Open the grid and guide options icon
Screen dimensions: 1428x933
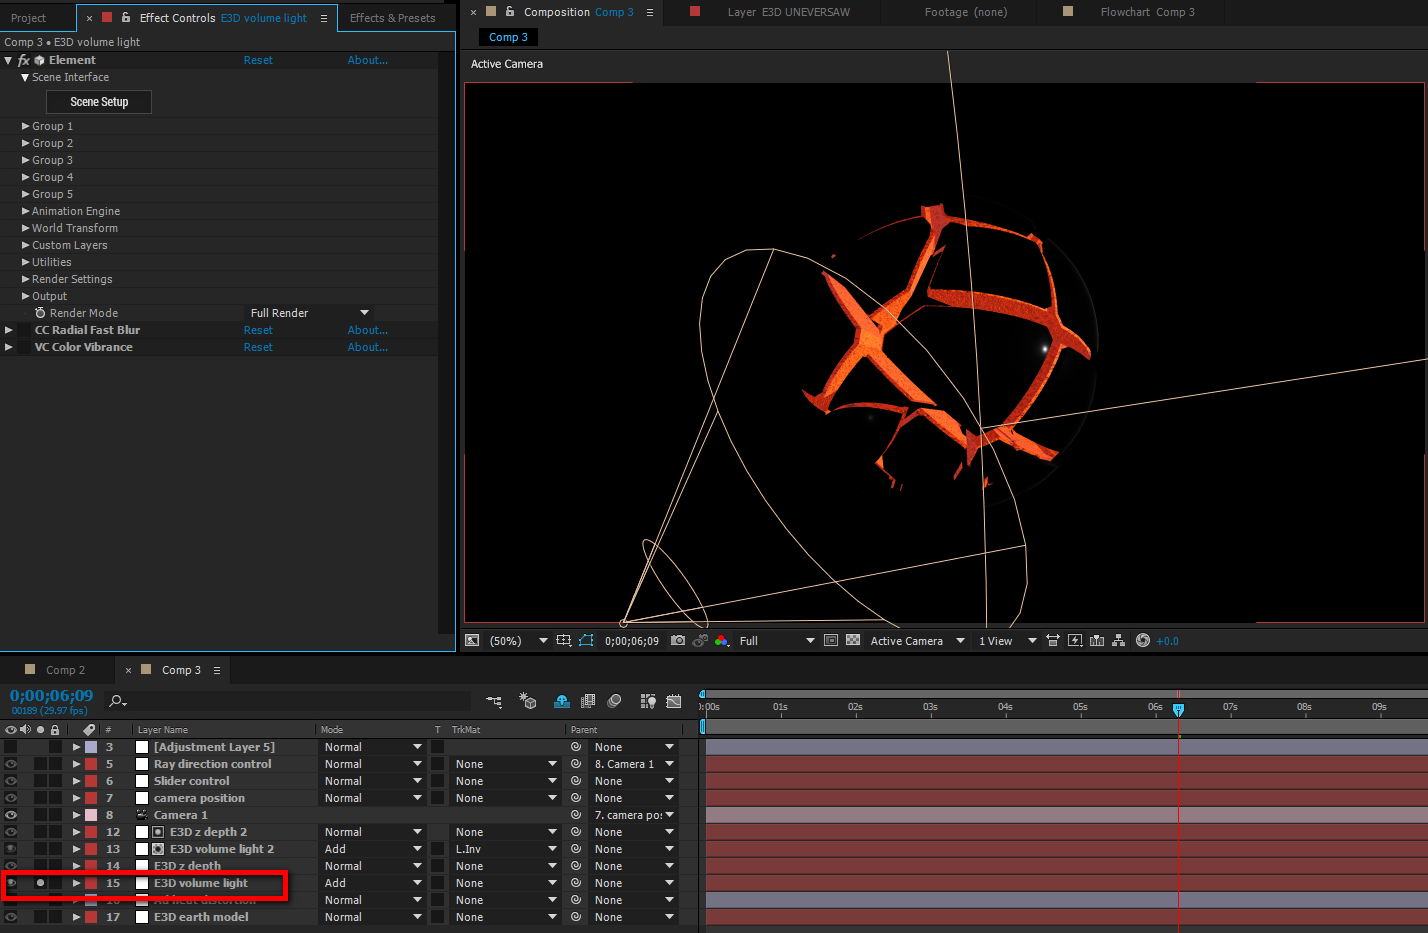point(564,641)
